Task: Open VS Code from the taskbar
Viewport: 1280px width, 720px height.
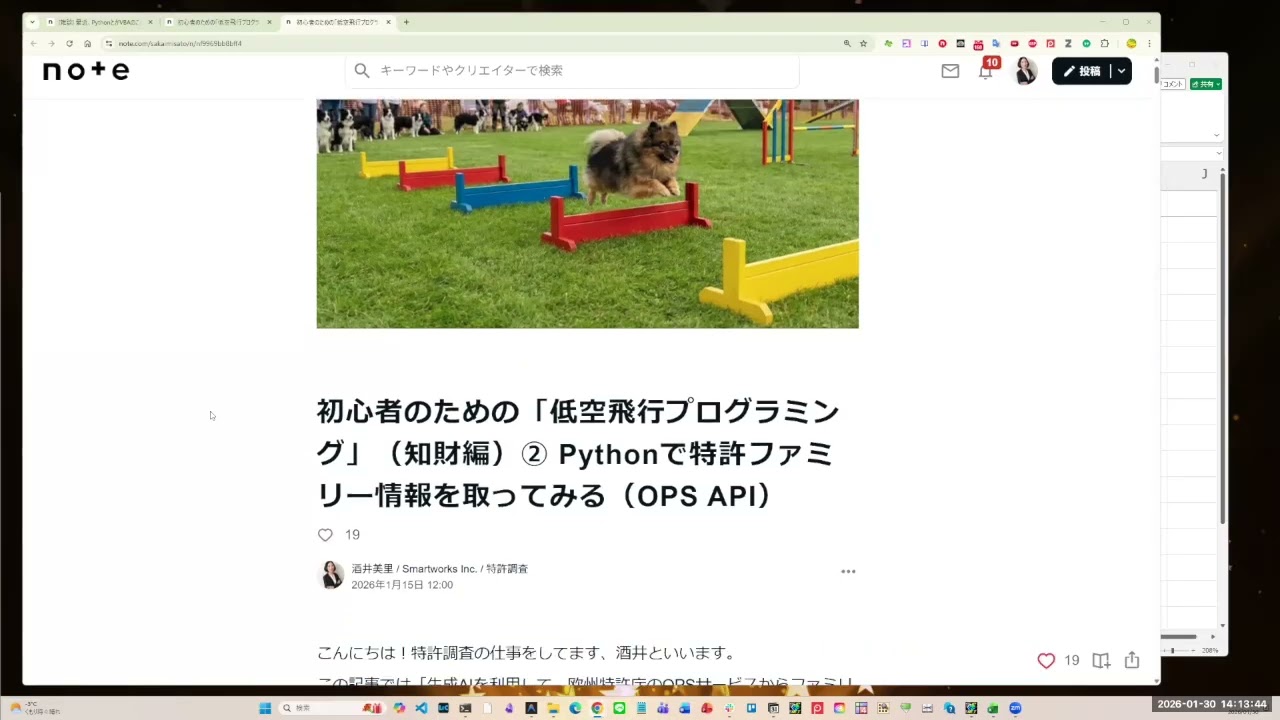Action: click(x=421, y=708)
